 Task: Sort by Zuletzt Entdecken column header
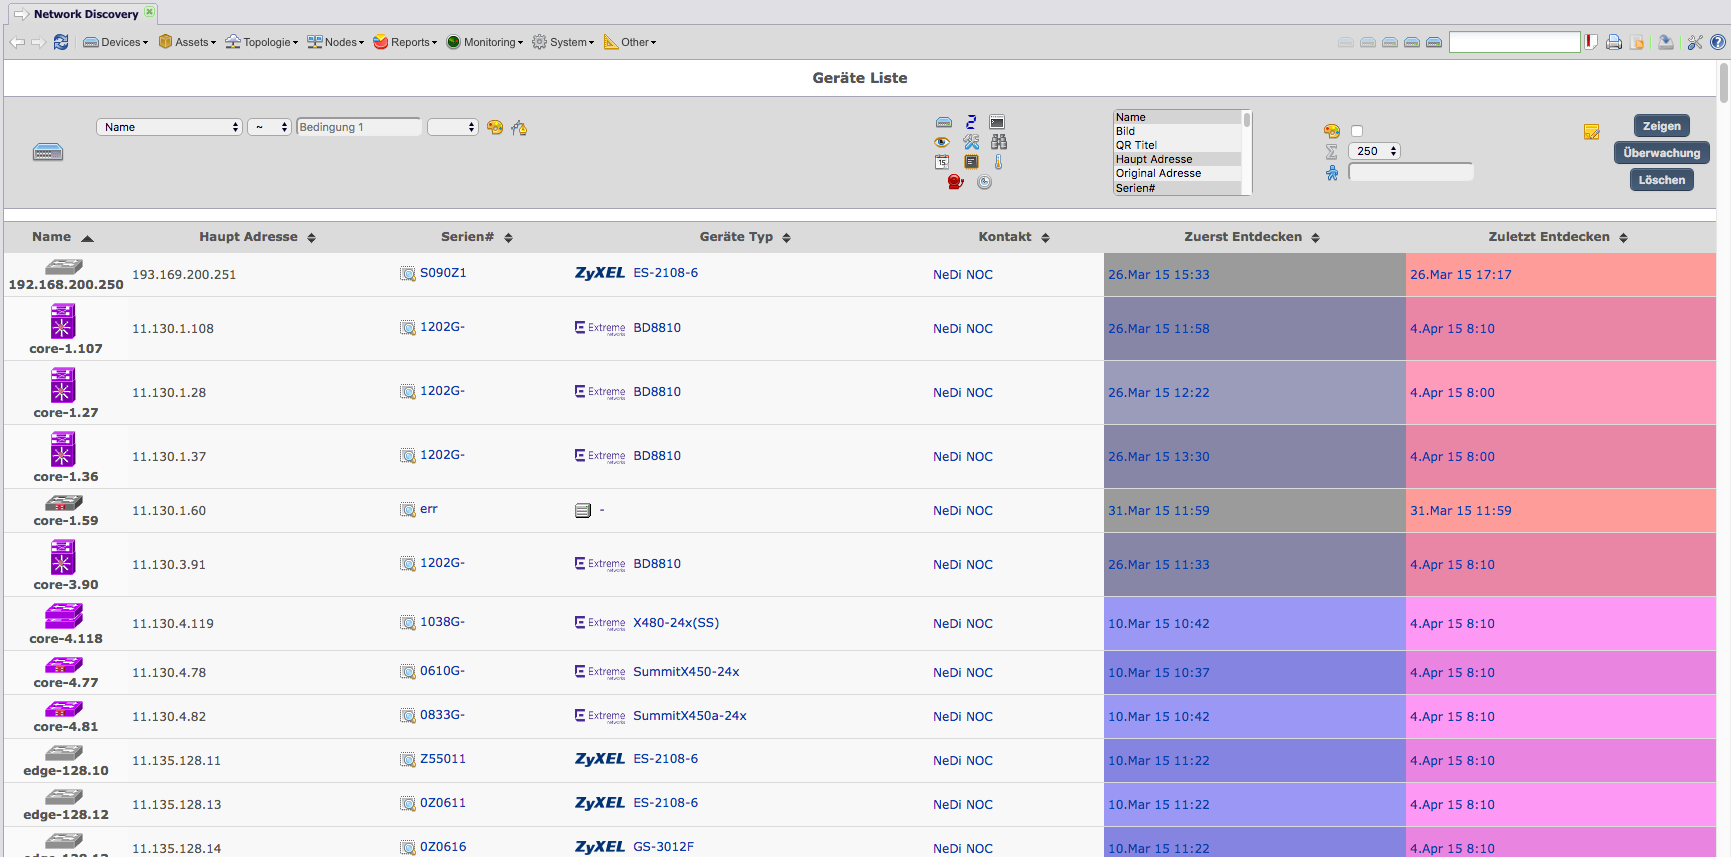(x=1558, y=237)
